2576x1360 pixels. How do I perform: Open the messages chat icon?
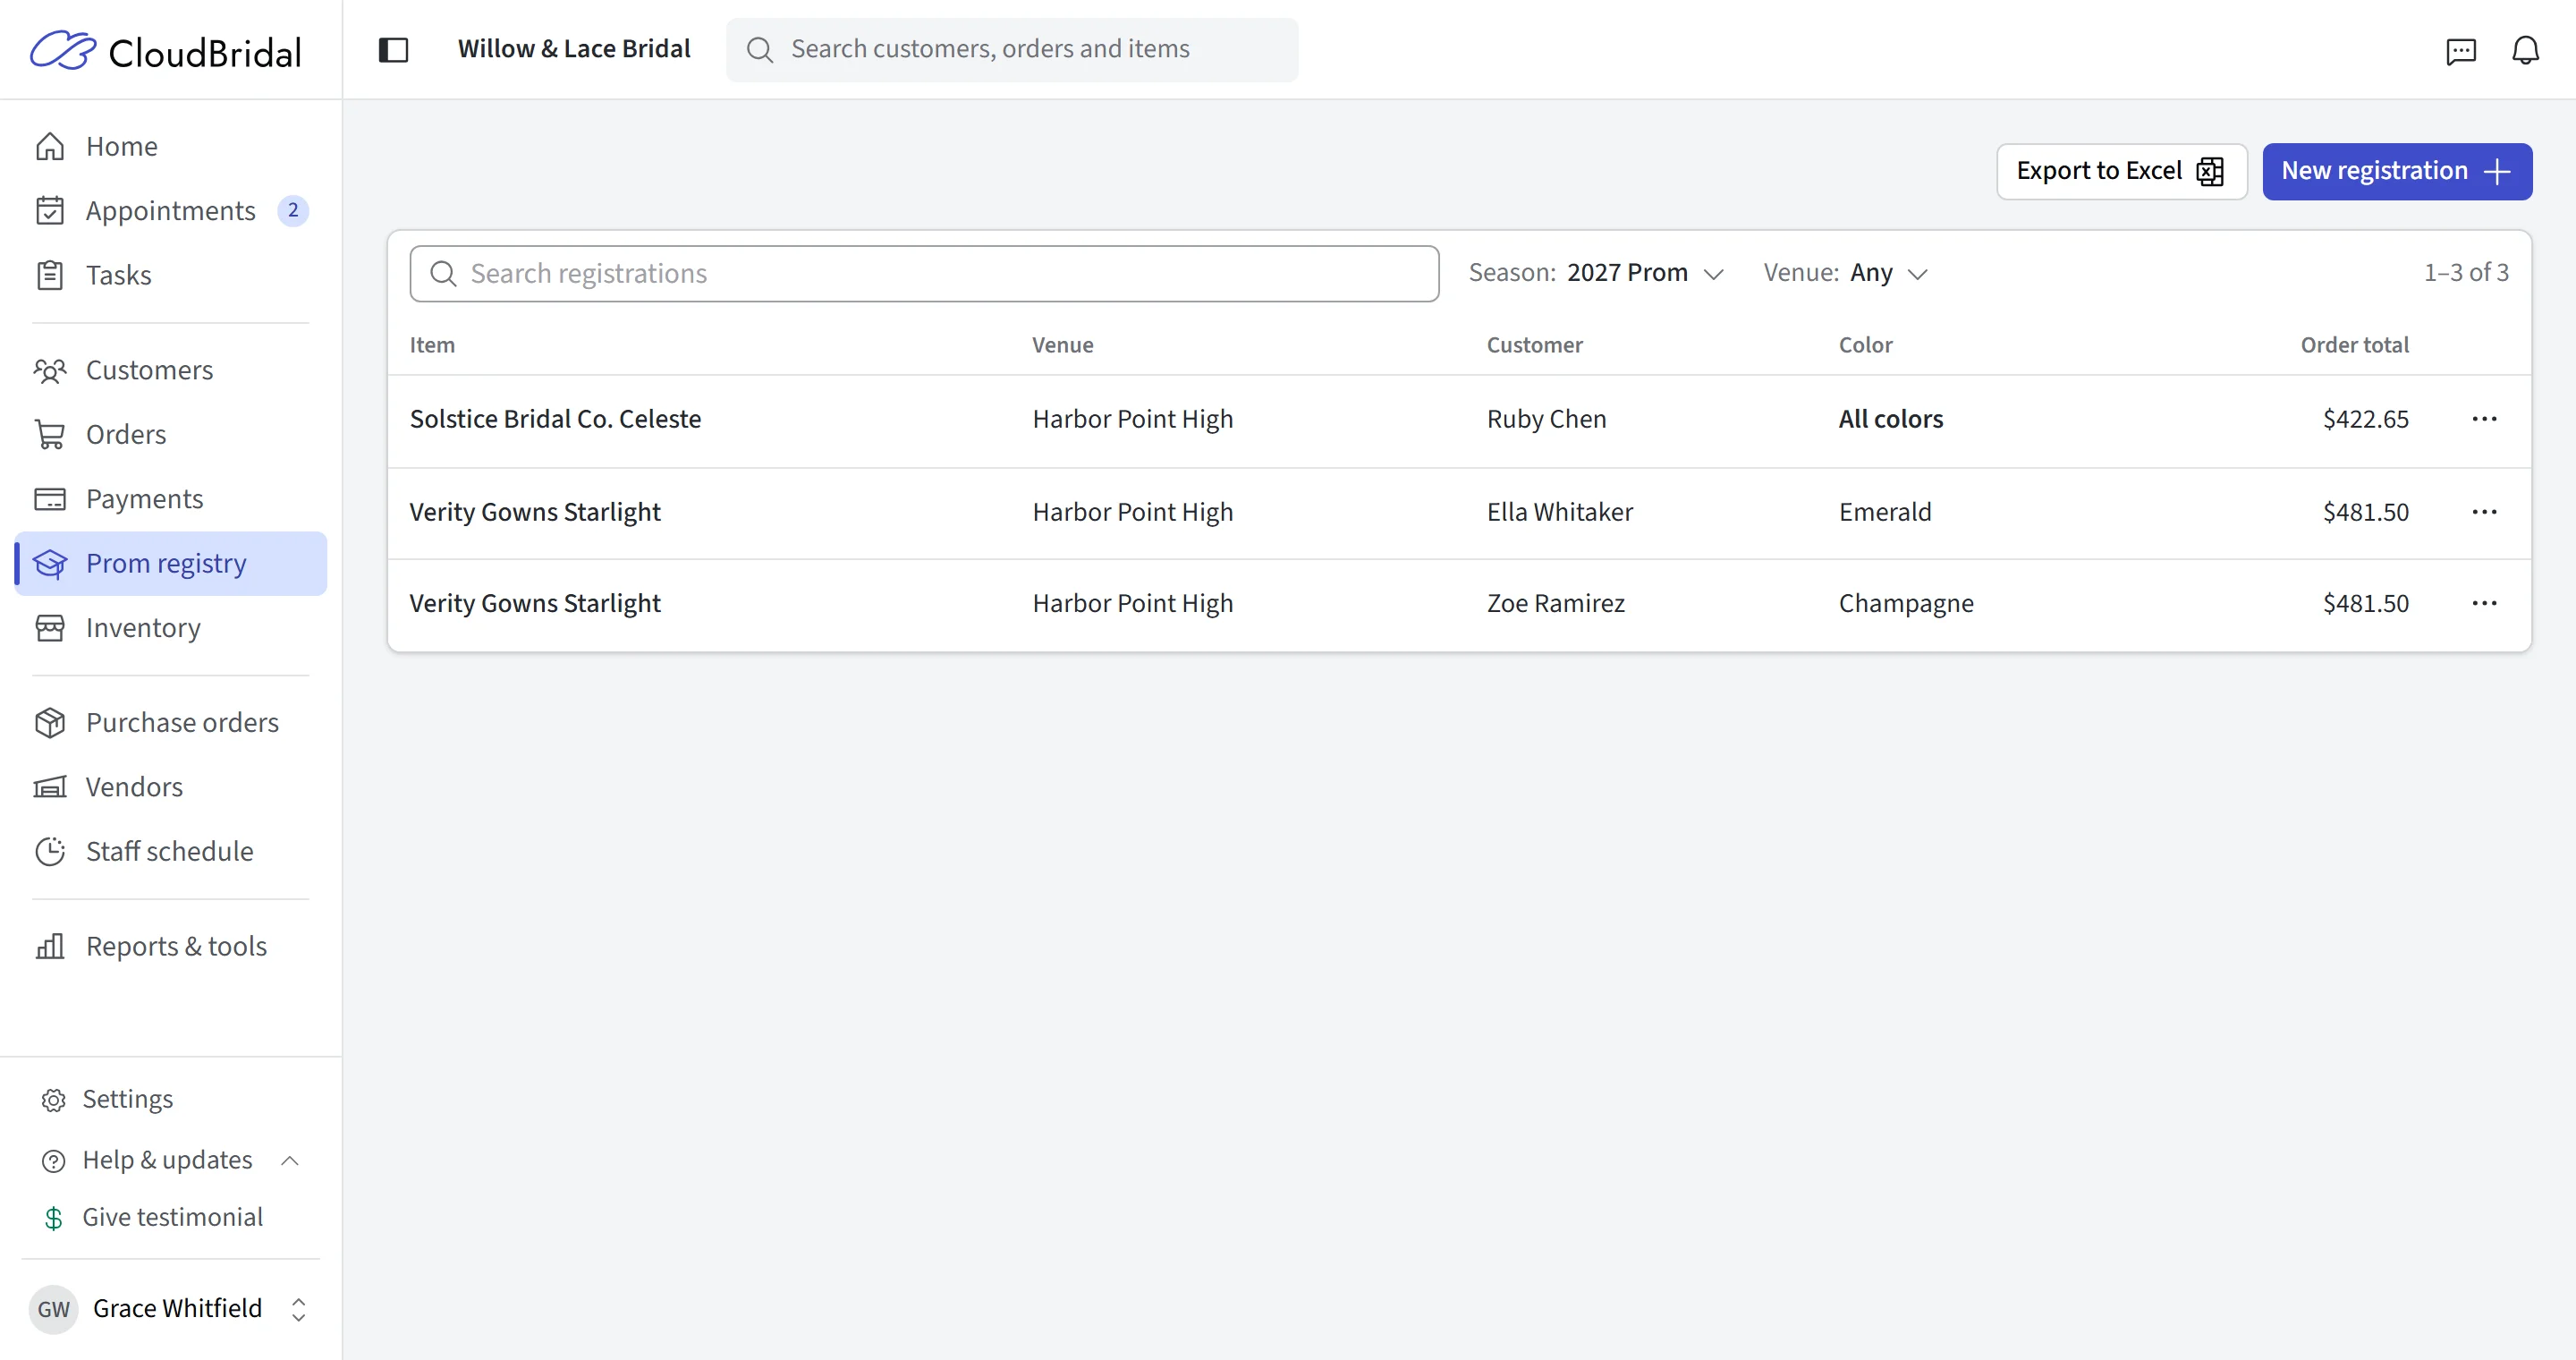(x=2461, y=50)
